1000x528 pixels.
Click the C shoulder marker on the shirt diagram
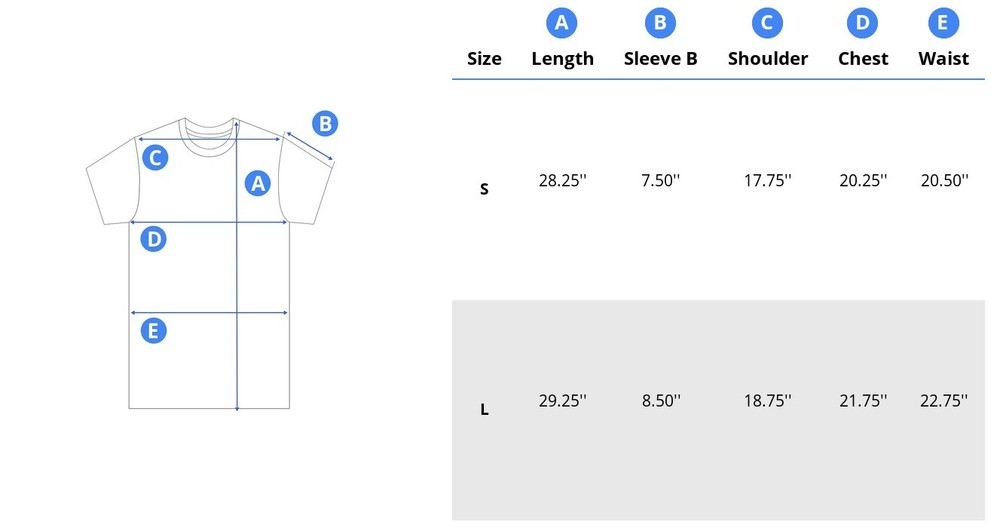pos(154,157)
